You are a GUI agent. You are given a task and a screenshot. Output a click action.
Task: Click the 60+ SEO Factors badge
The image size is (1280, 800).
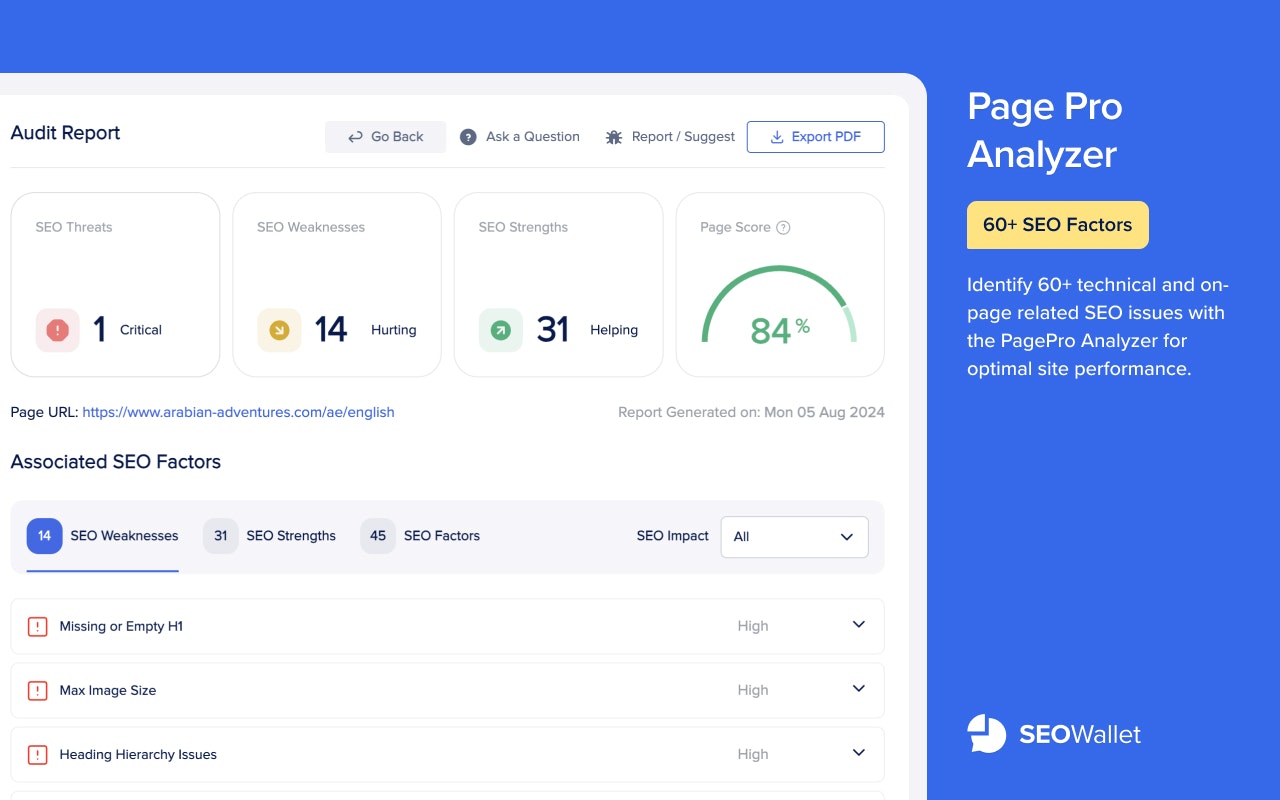1058,225
